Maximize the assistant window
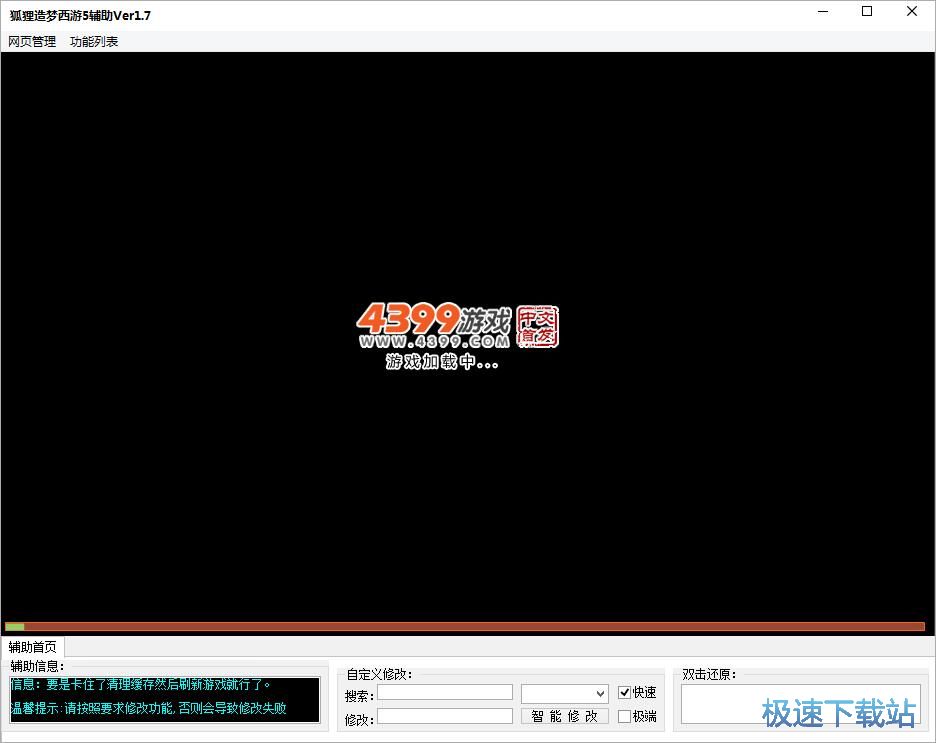The image size is (936, 743). [x=867, y=12]
